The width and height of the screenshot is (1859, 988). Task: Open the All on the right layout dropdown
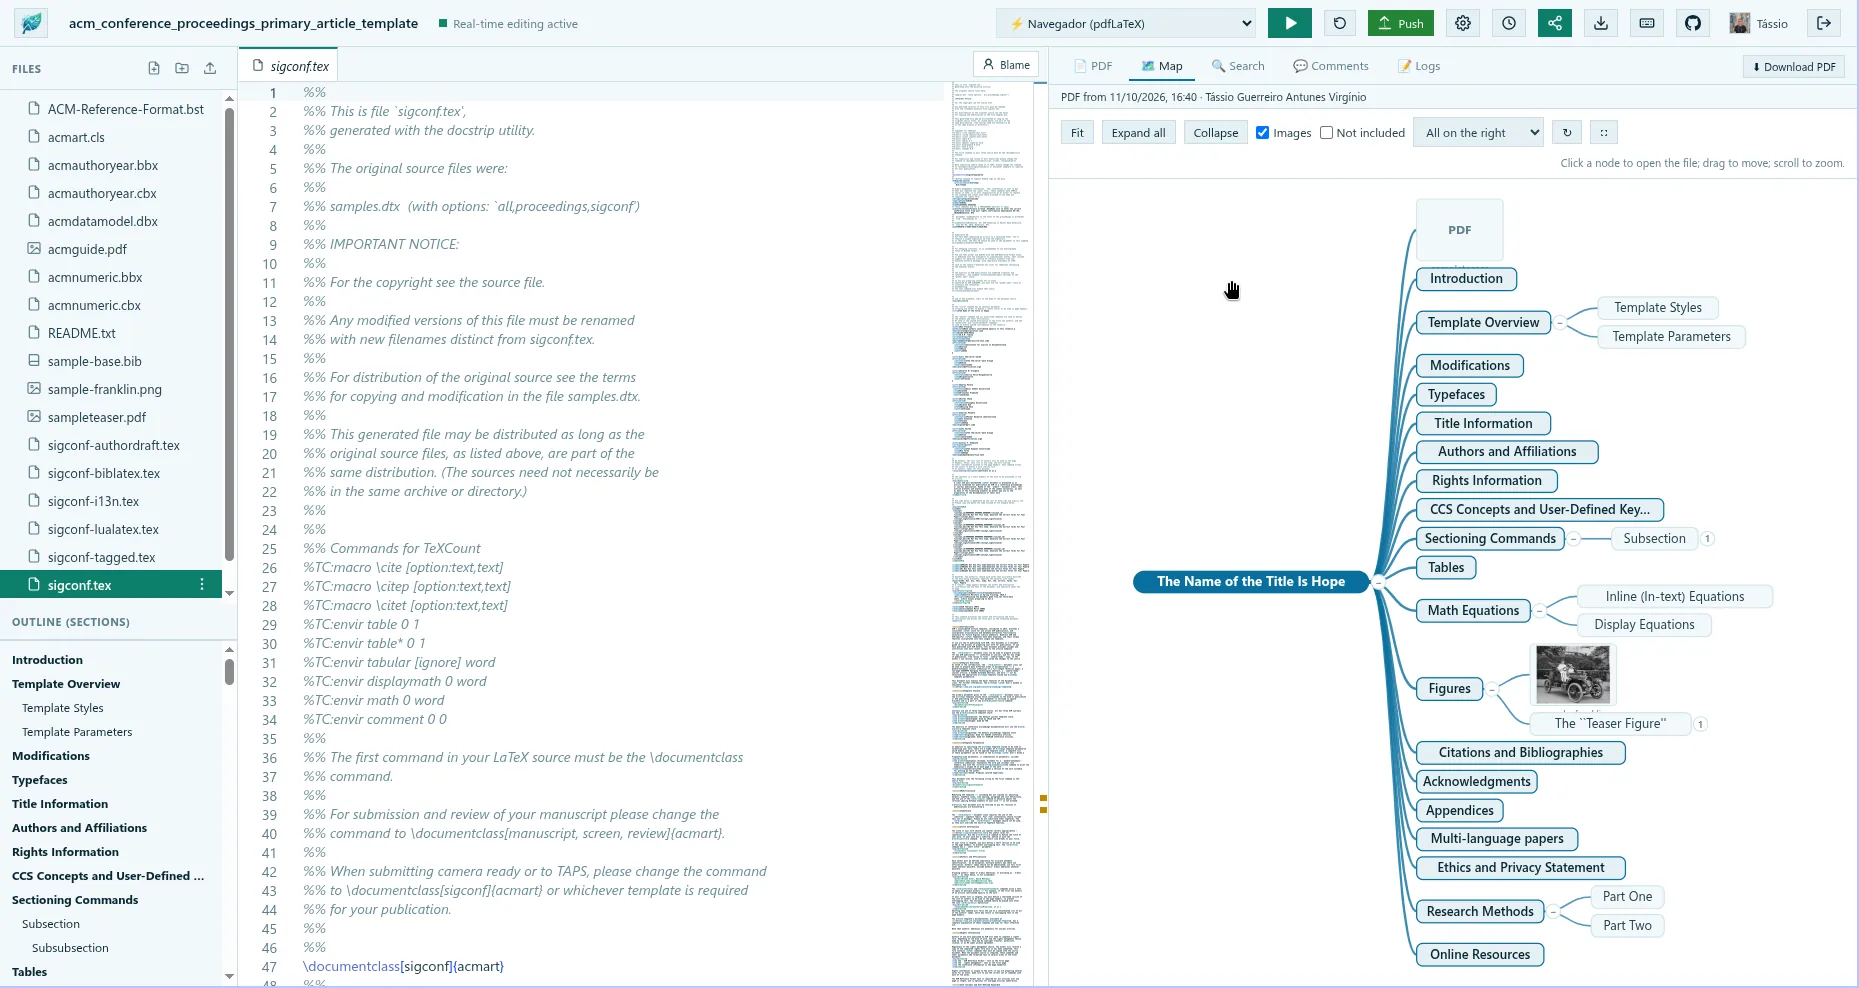click(1478, 132)
